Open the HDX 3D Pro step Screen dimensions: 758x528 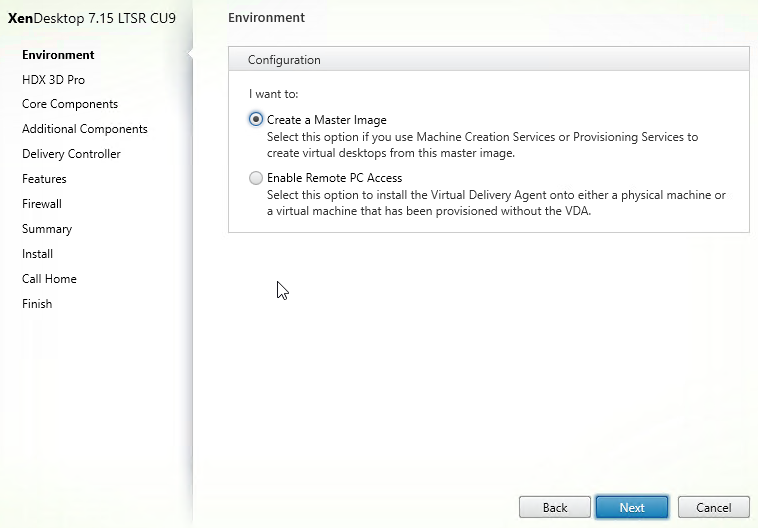click(x=53, y=80)
